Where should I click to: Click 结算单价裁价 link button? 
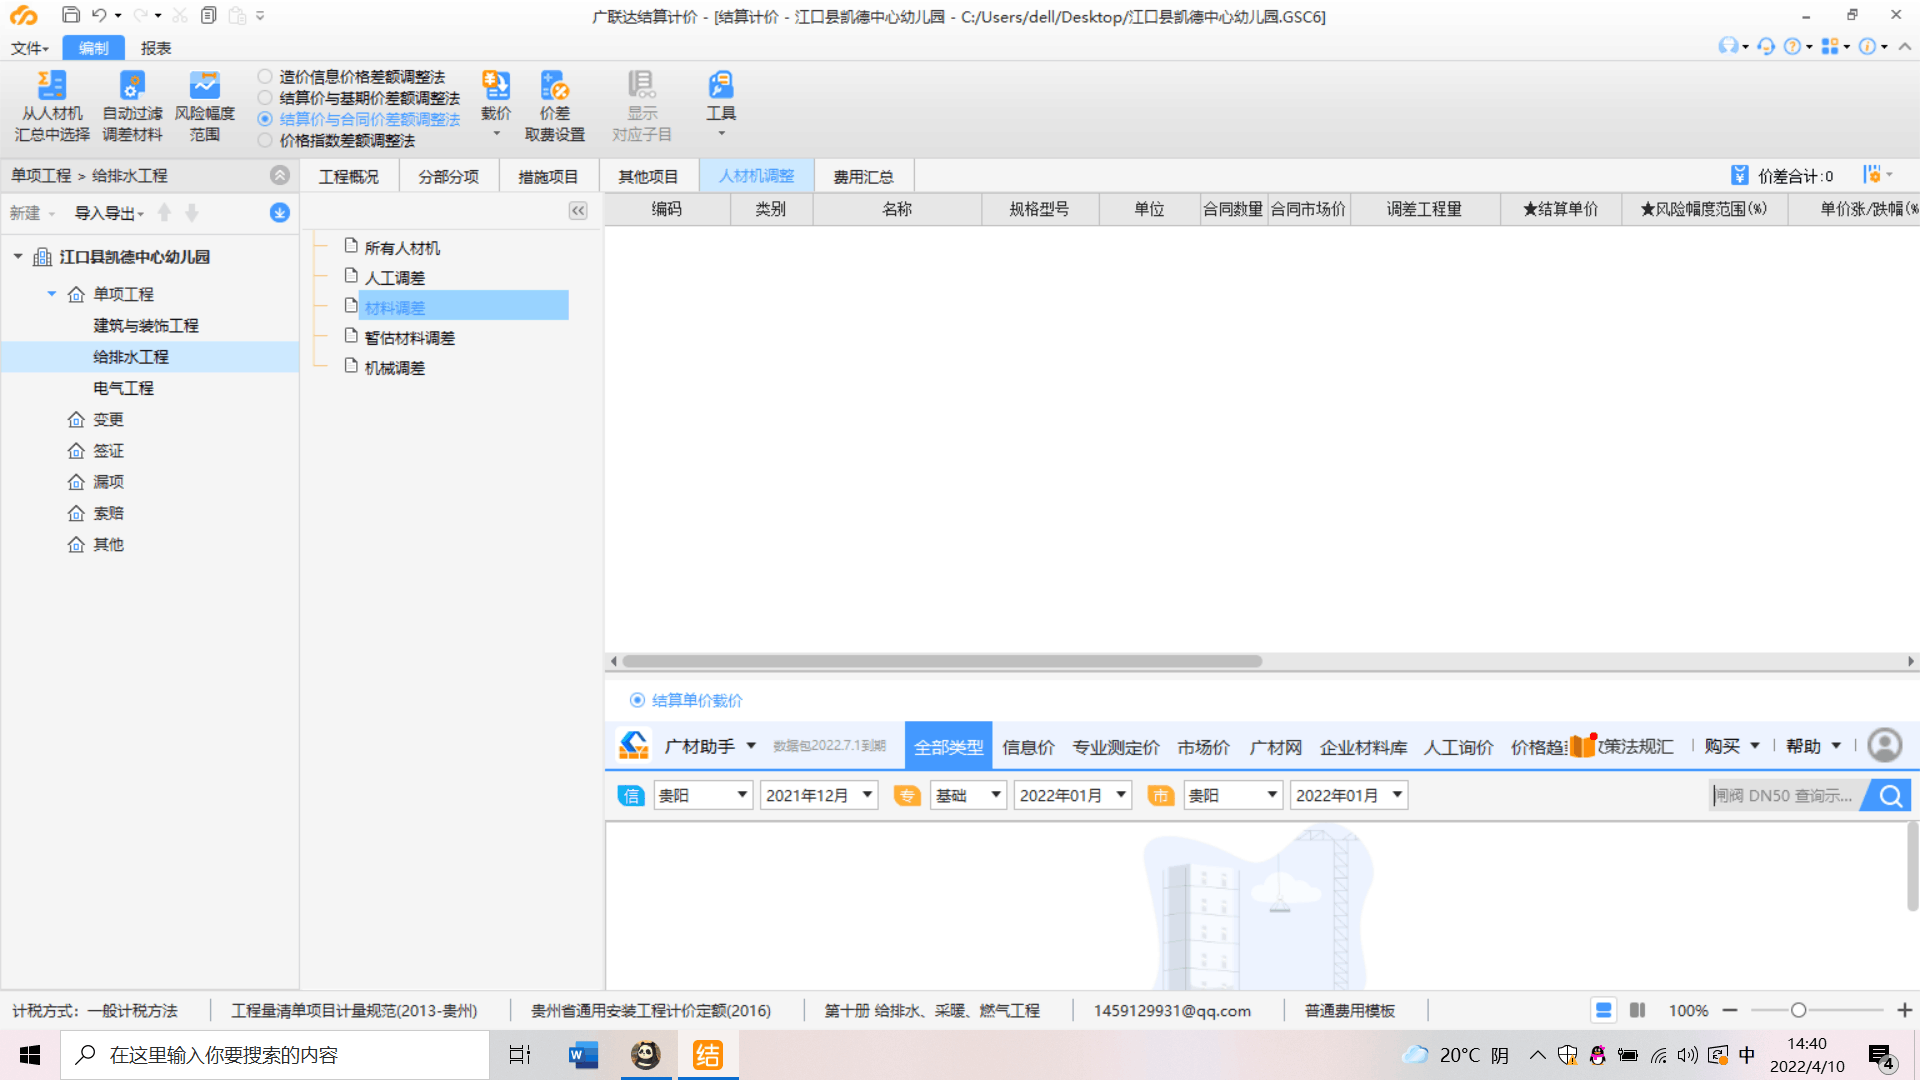click(x=696, y=699)
